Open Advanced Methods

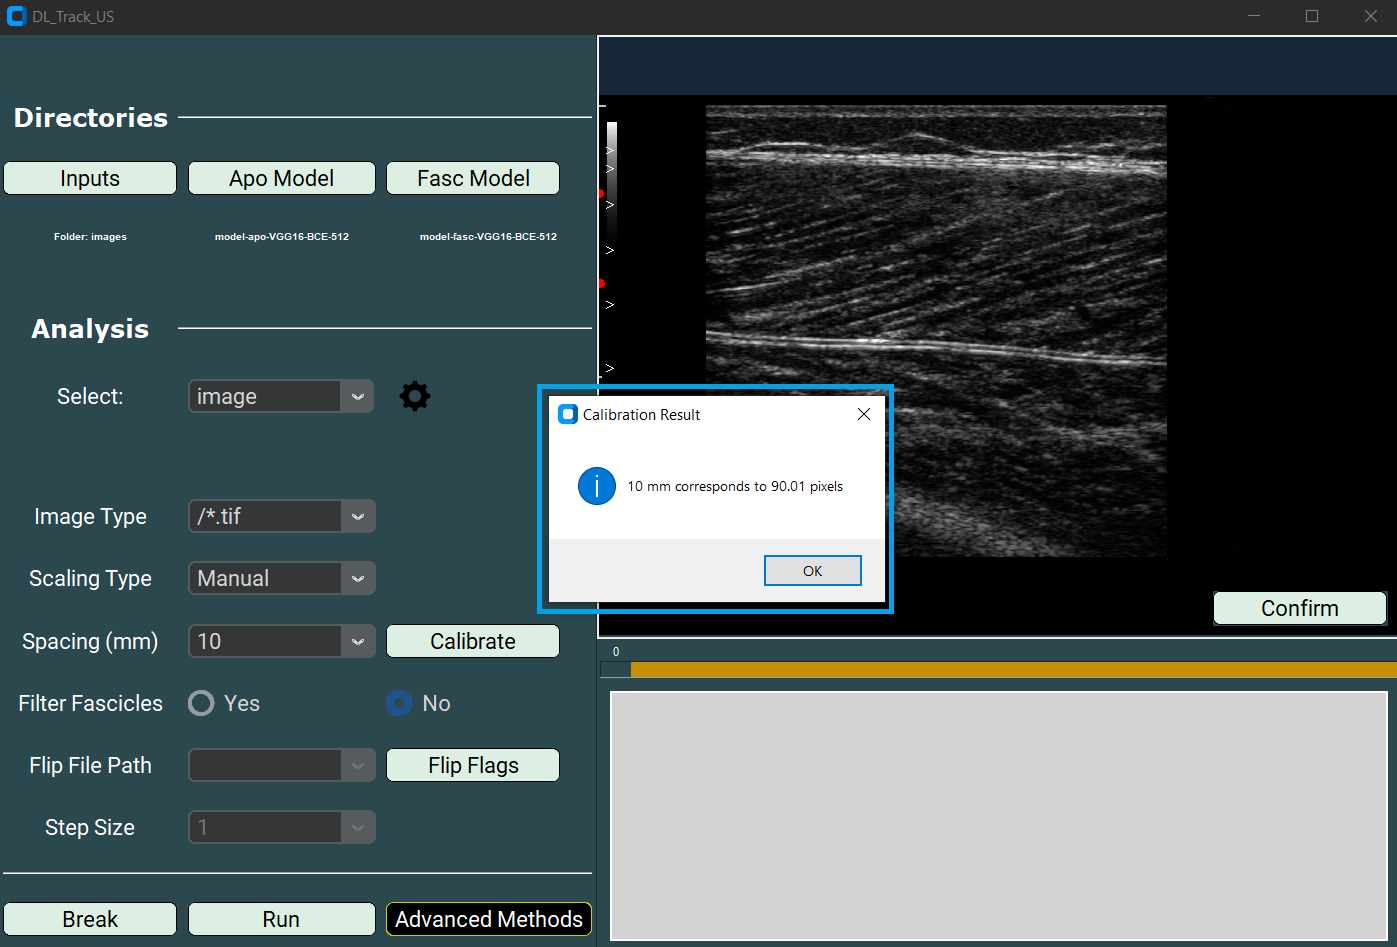pyautogui.click(x=488, y=919)
